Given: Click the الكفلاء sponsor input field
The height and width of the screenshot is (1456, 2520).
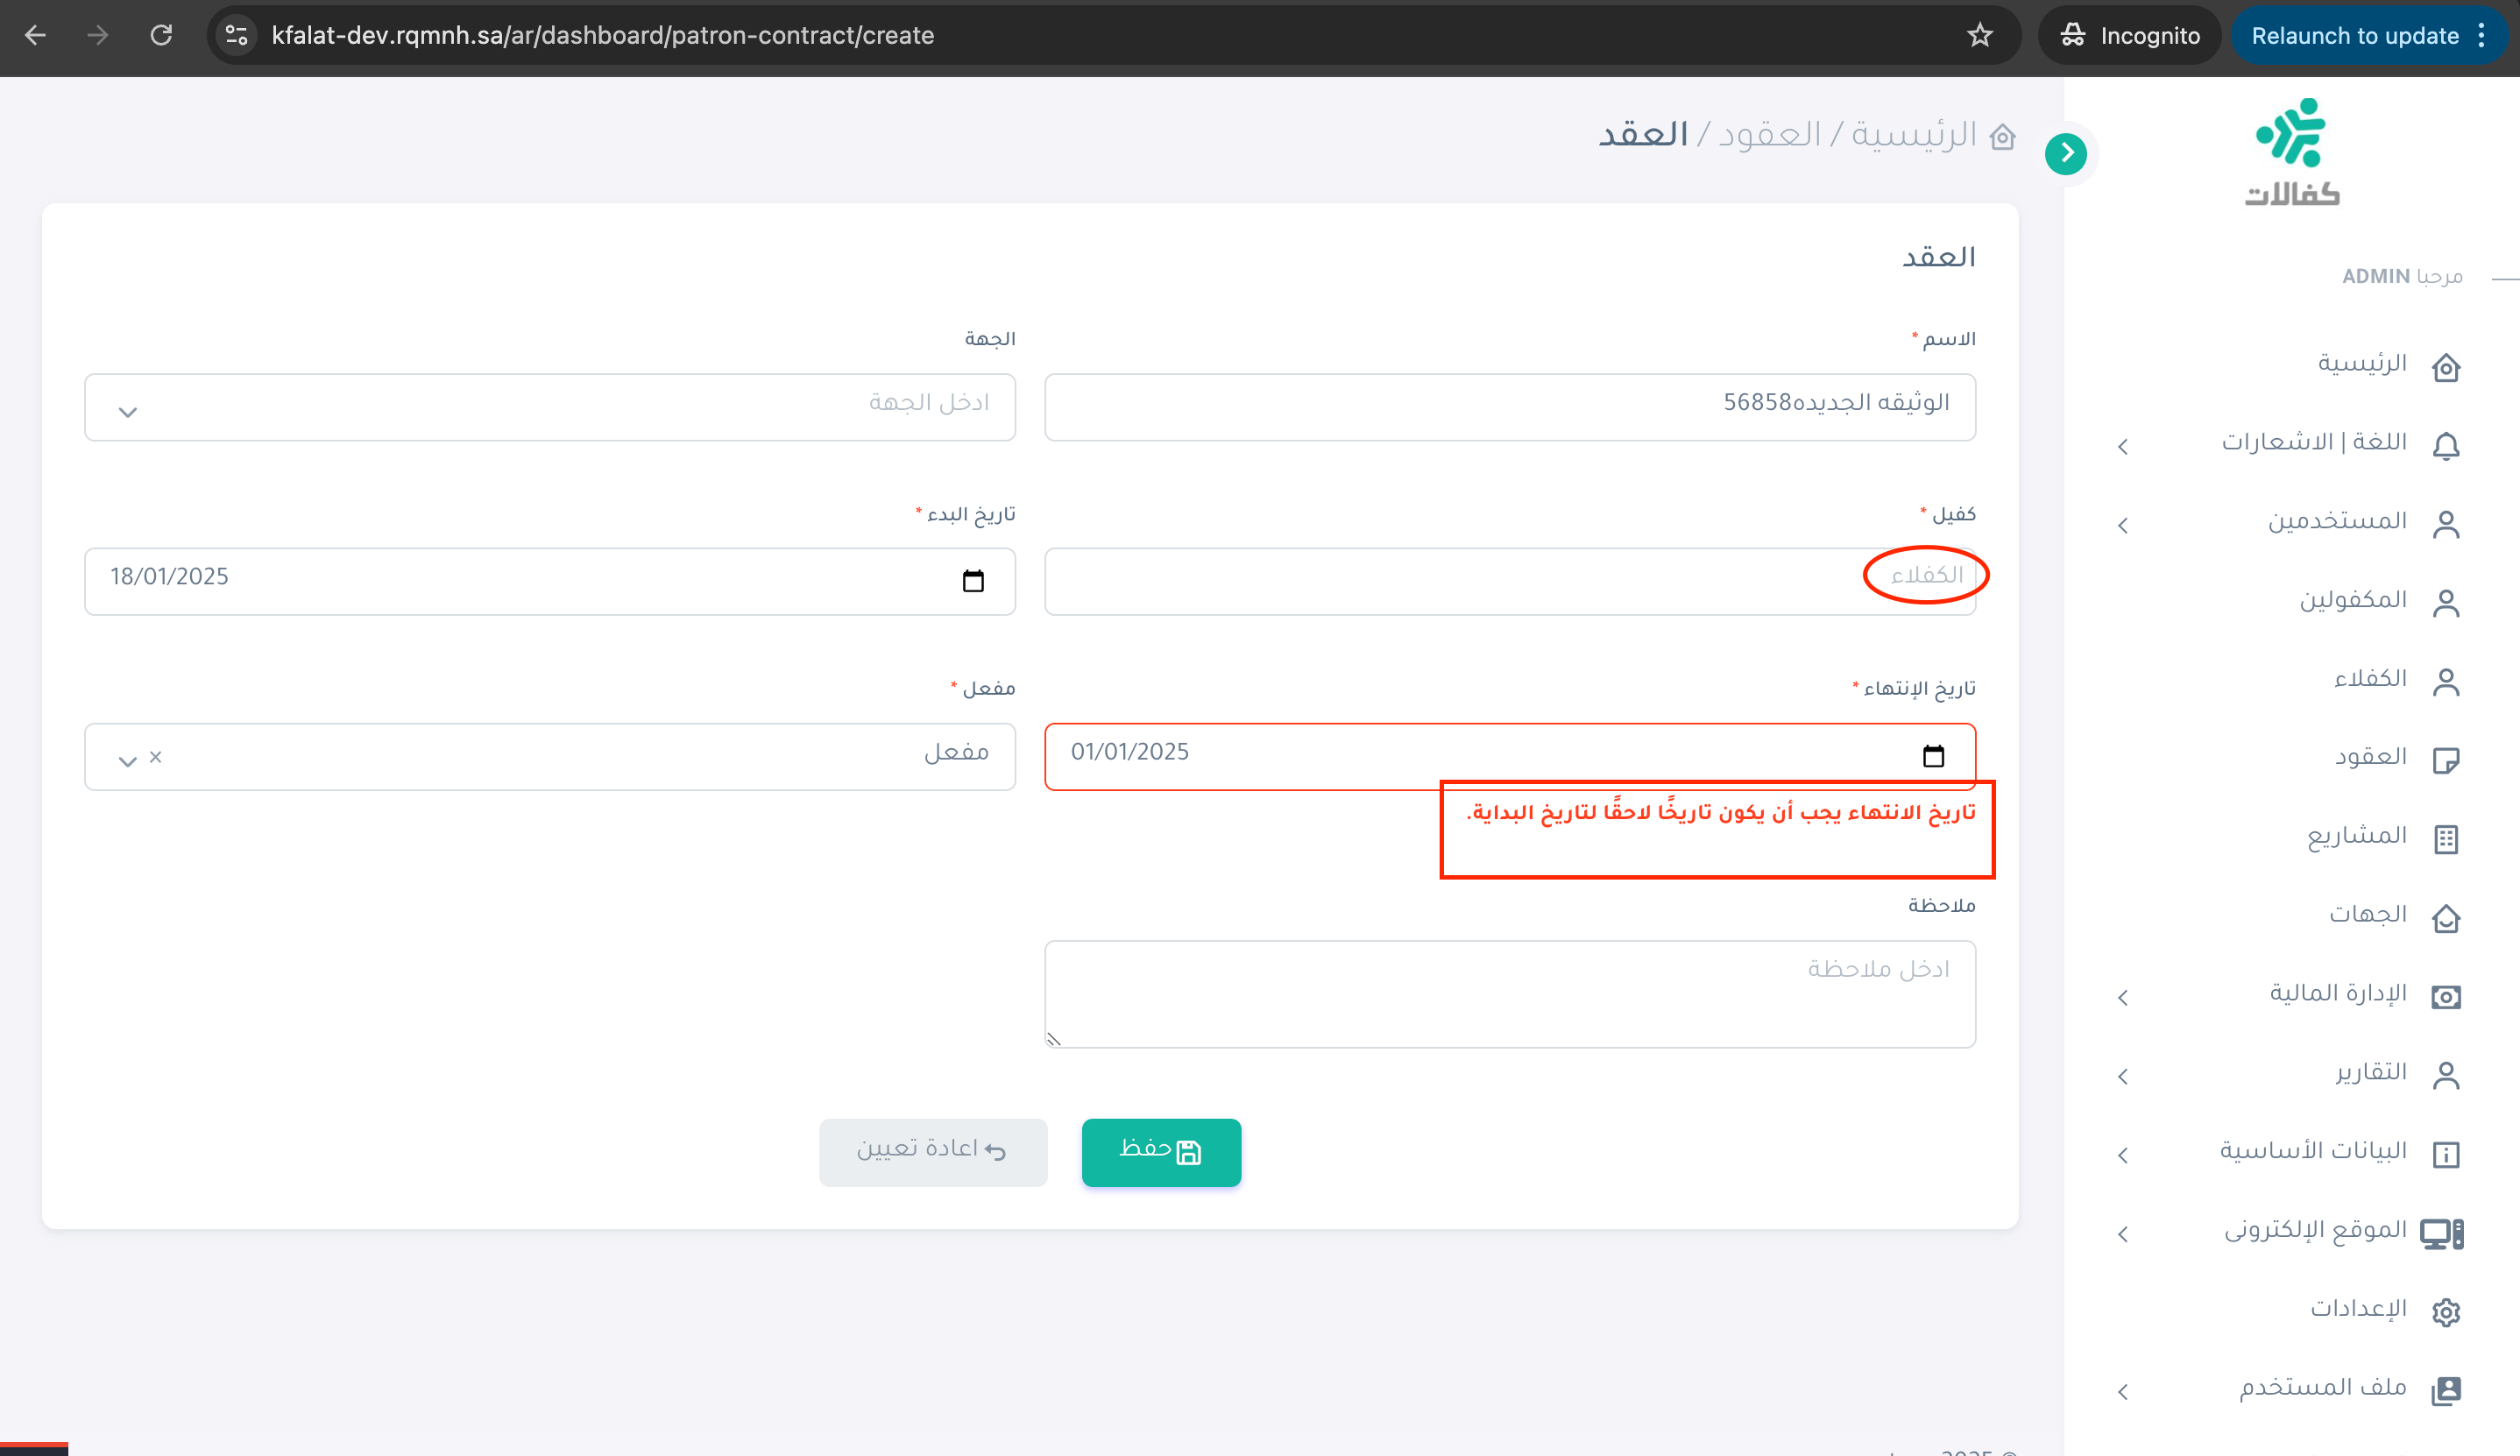Looking at the screenshot, I should 1509,581.
